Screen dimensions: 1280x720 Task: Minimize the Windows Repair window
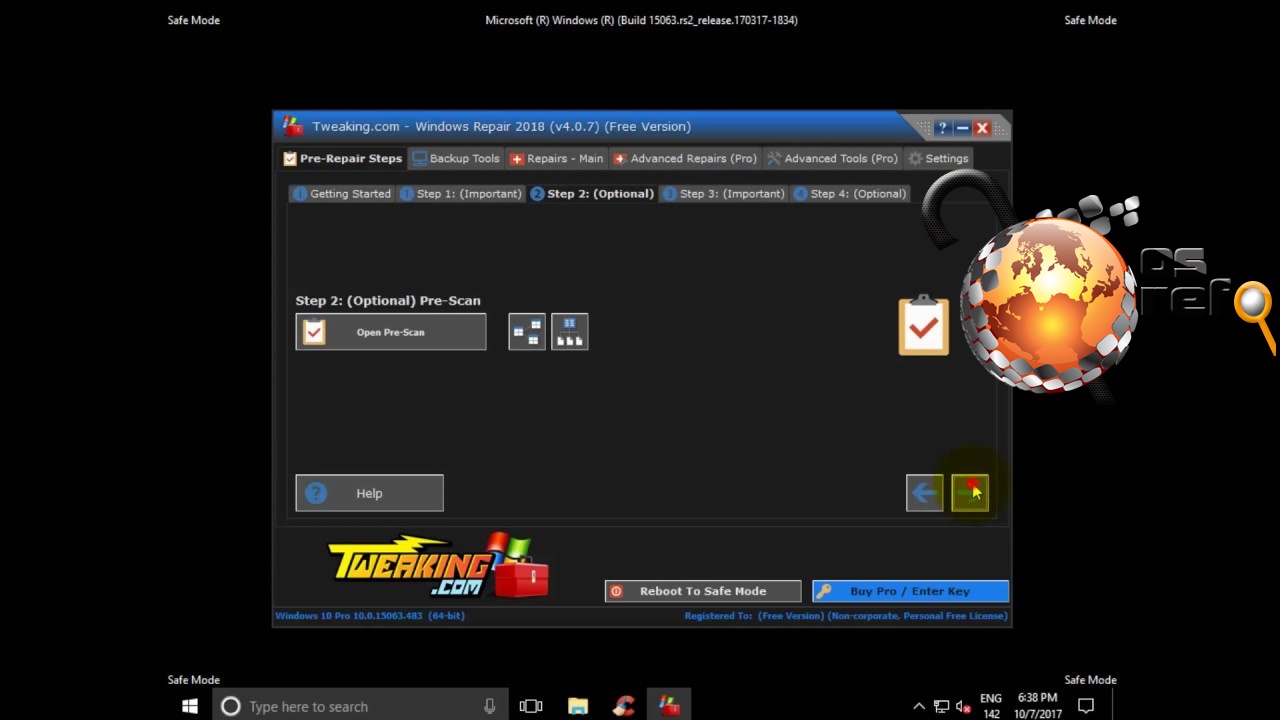(x=962, y=128)
